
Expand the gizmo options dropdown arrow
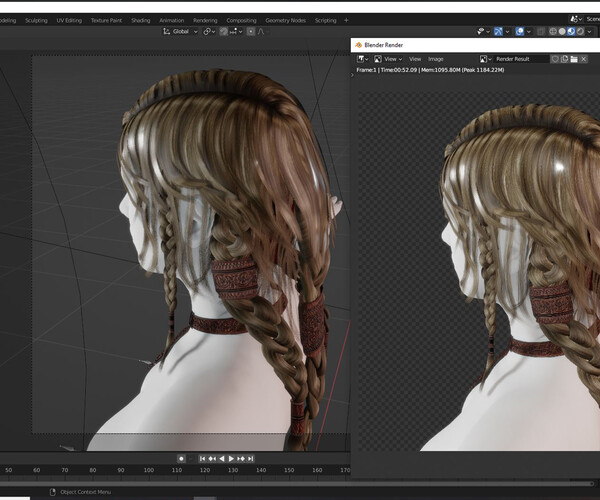(507, 31)
